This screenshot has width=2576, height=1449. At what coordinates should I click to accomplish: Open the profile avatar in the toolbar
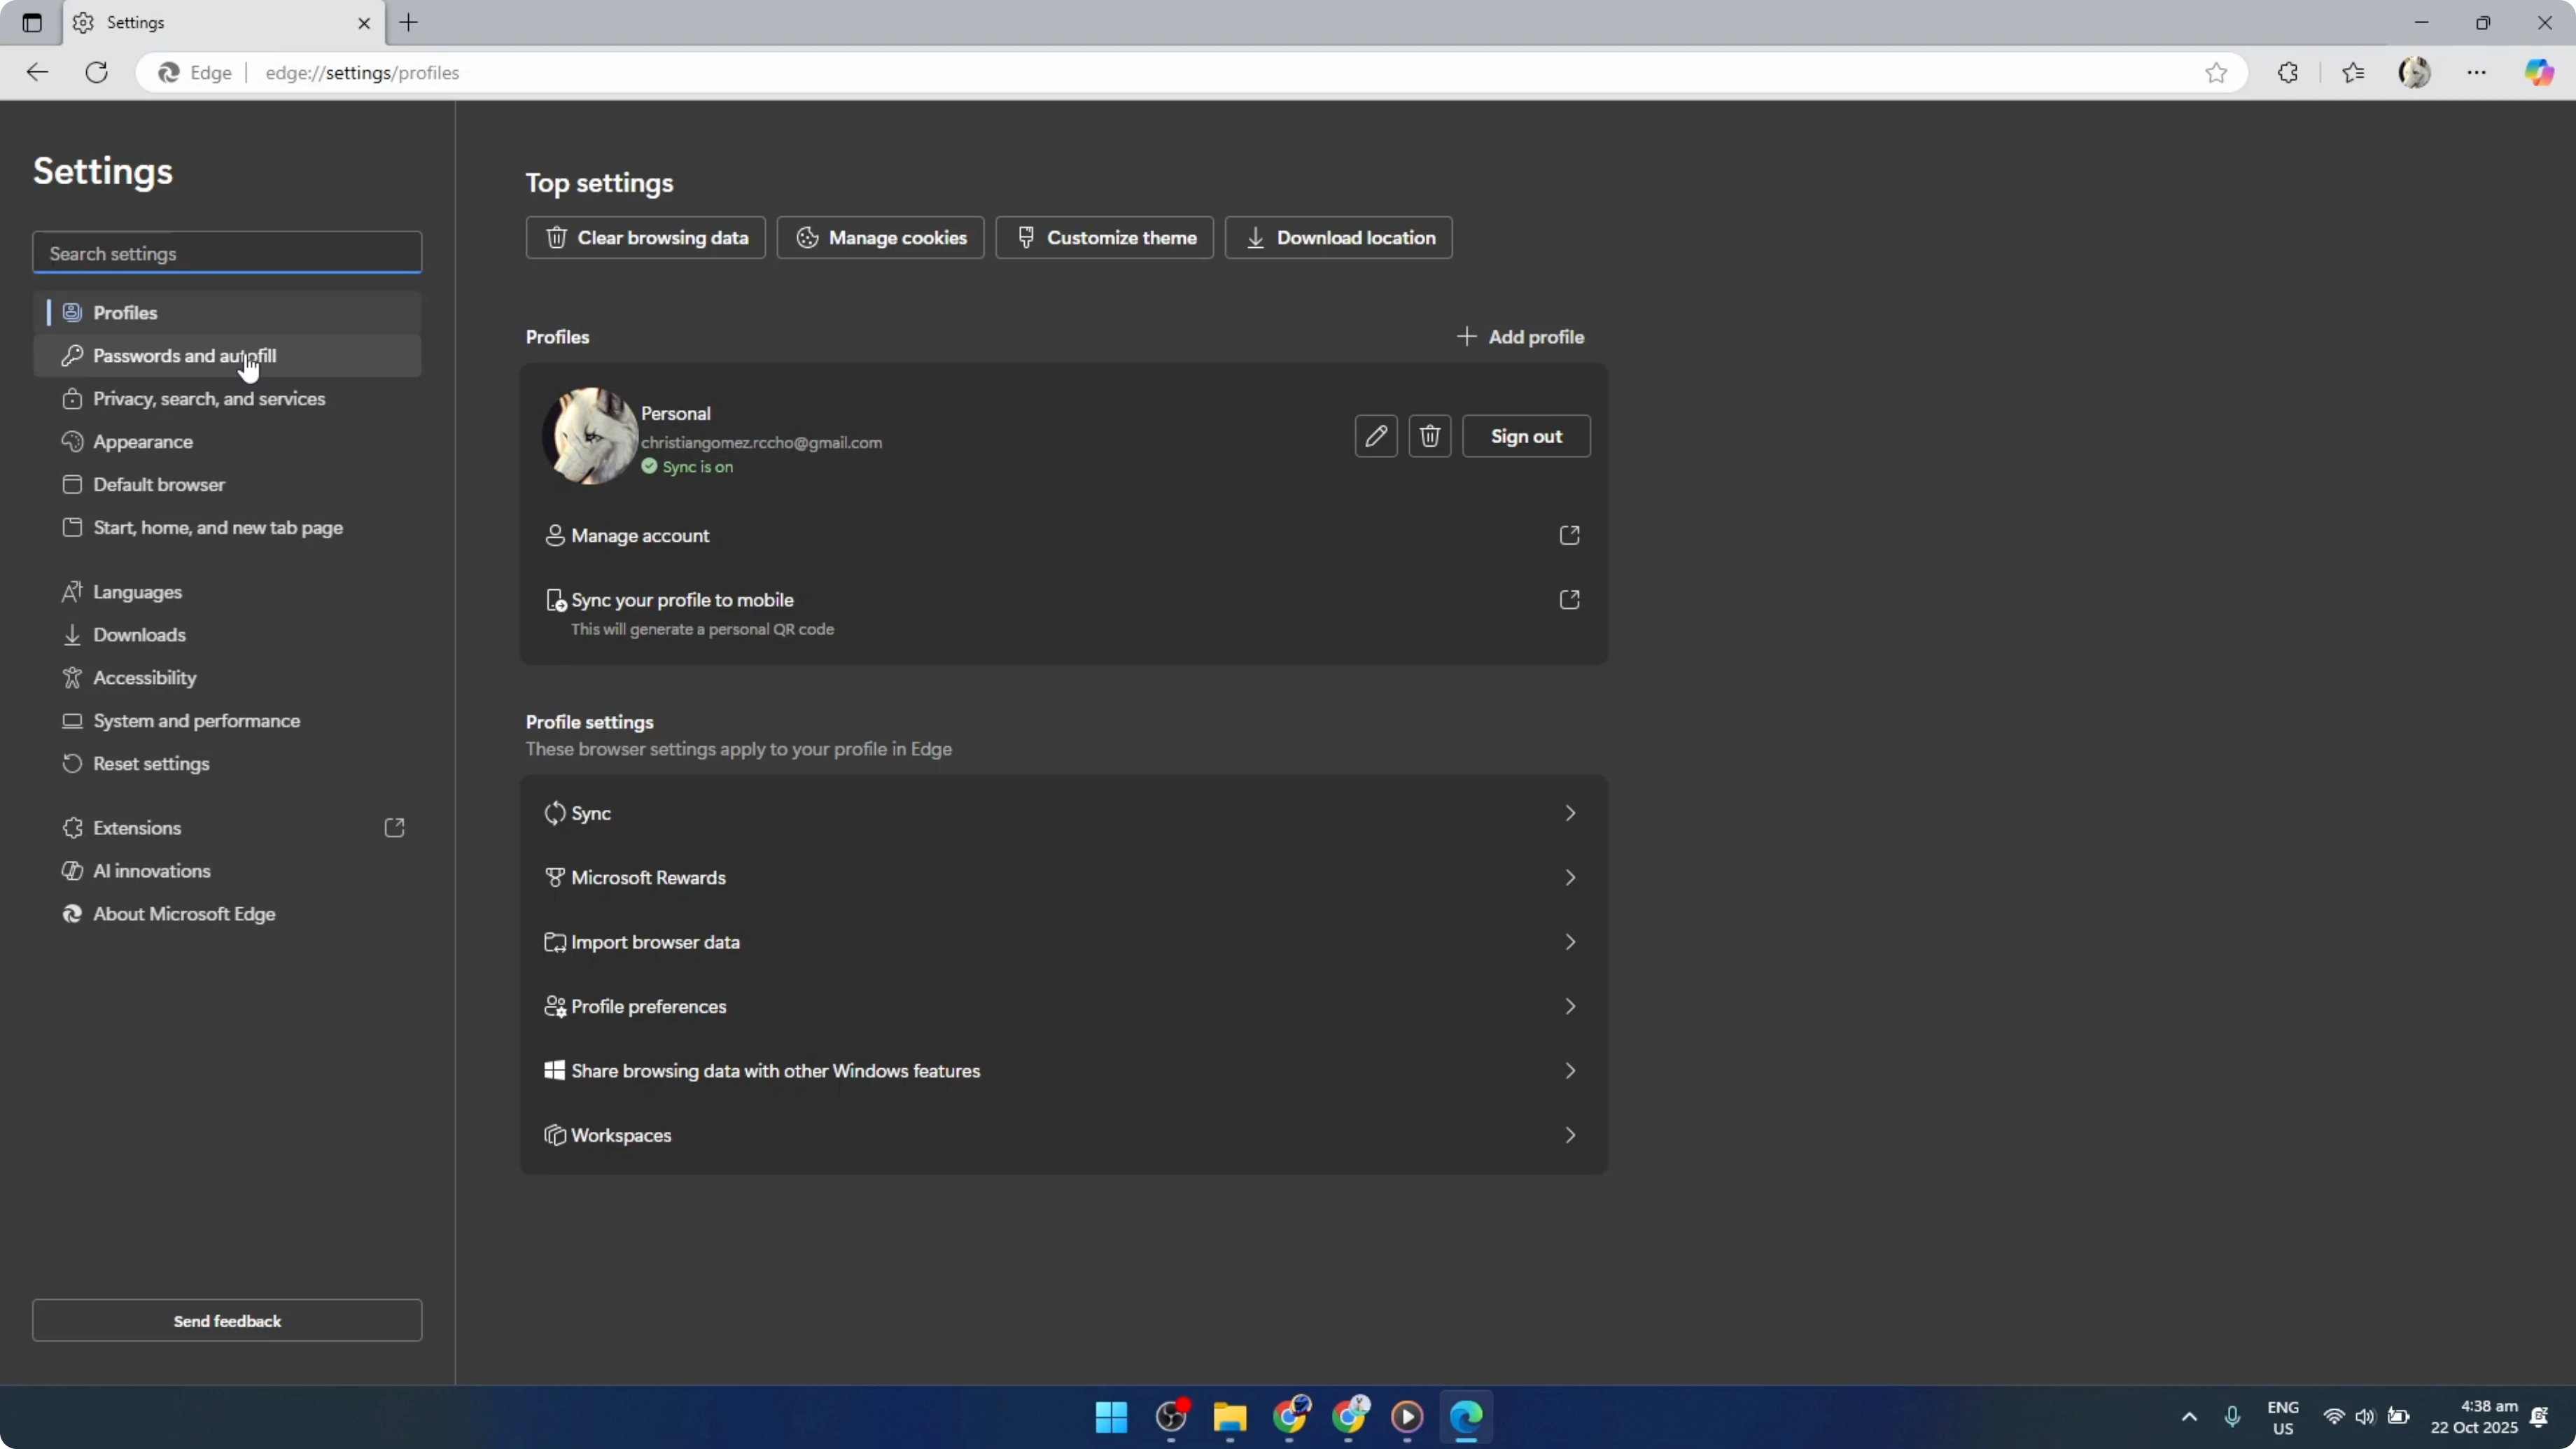2415,72
